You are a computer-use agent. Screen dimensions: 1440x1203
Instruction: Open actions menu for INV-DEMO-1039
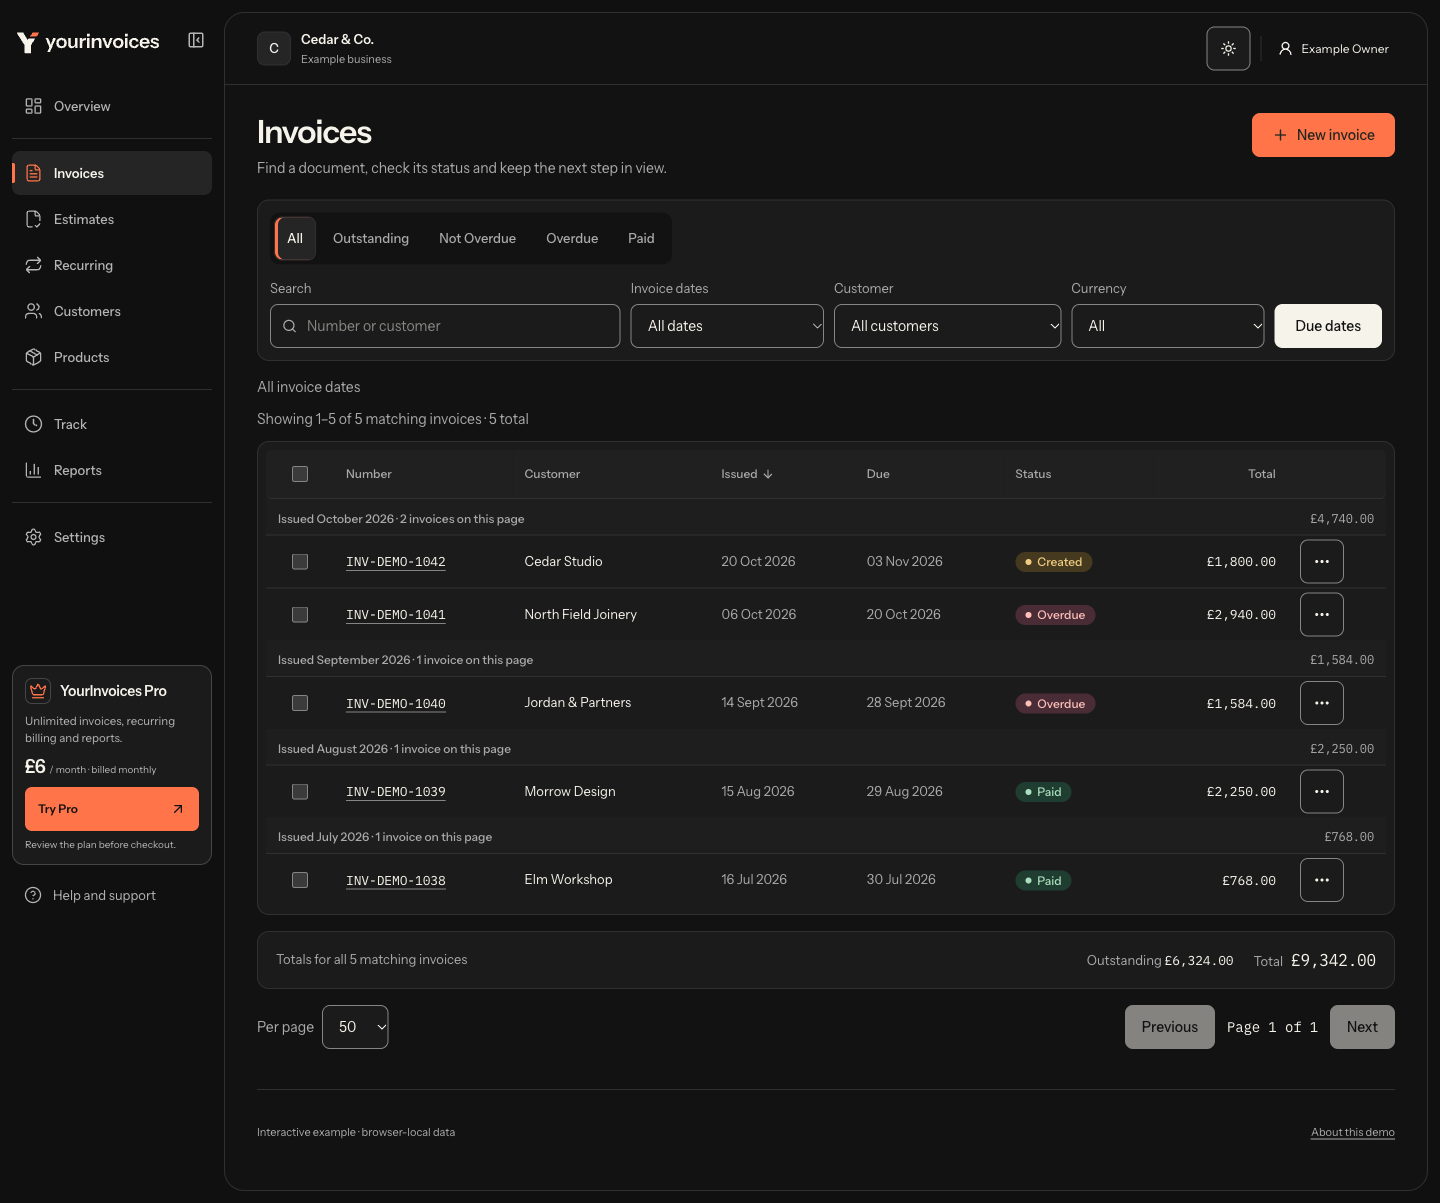tap(1322, 792)
